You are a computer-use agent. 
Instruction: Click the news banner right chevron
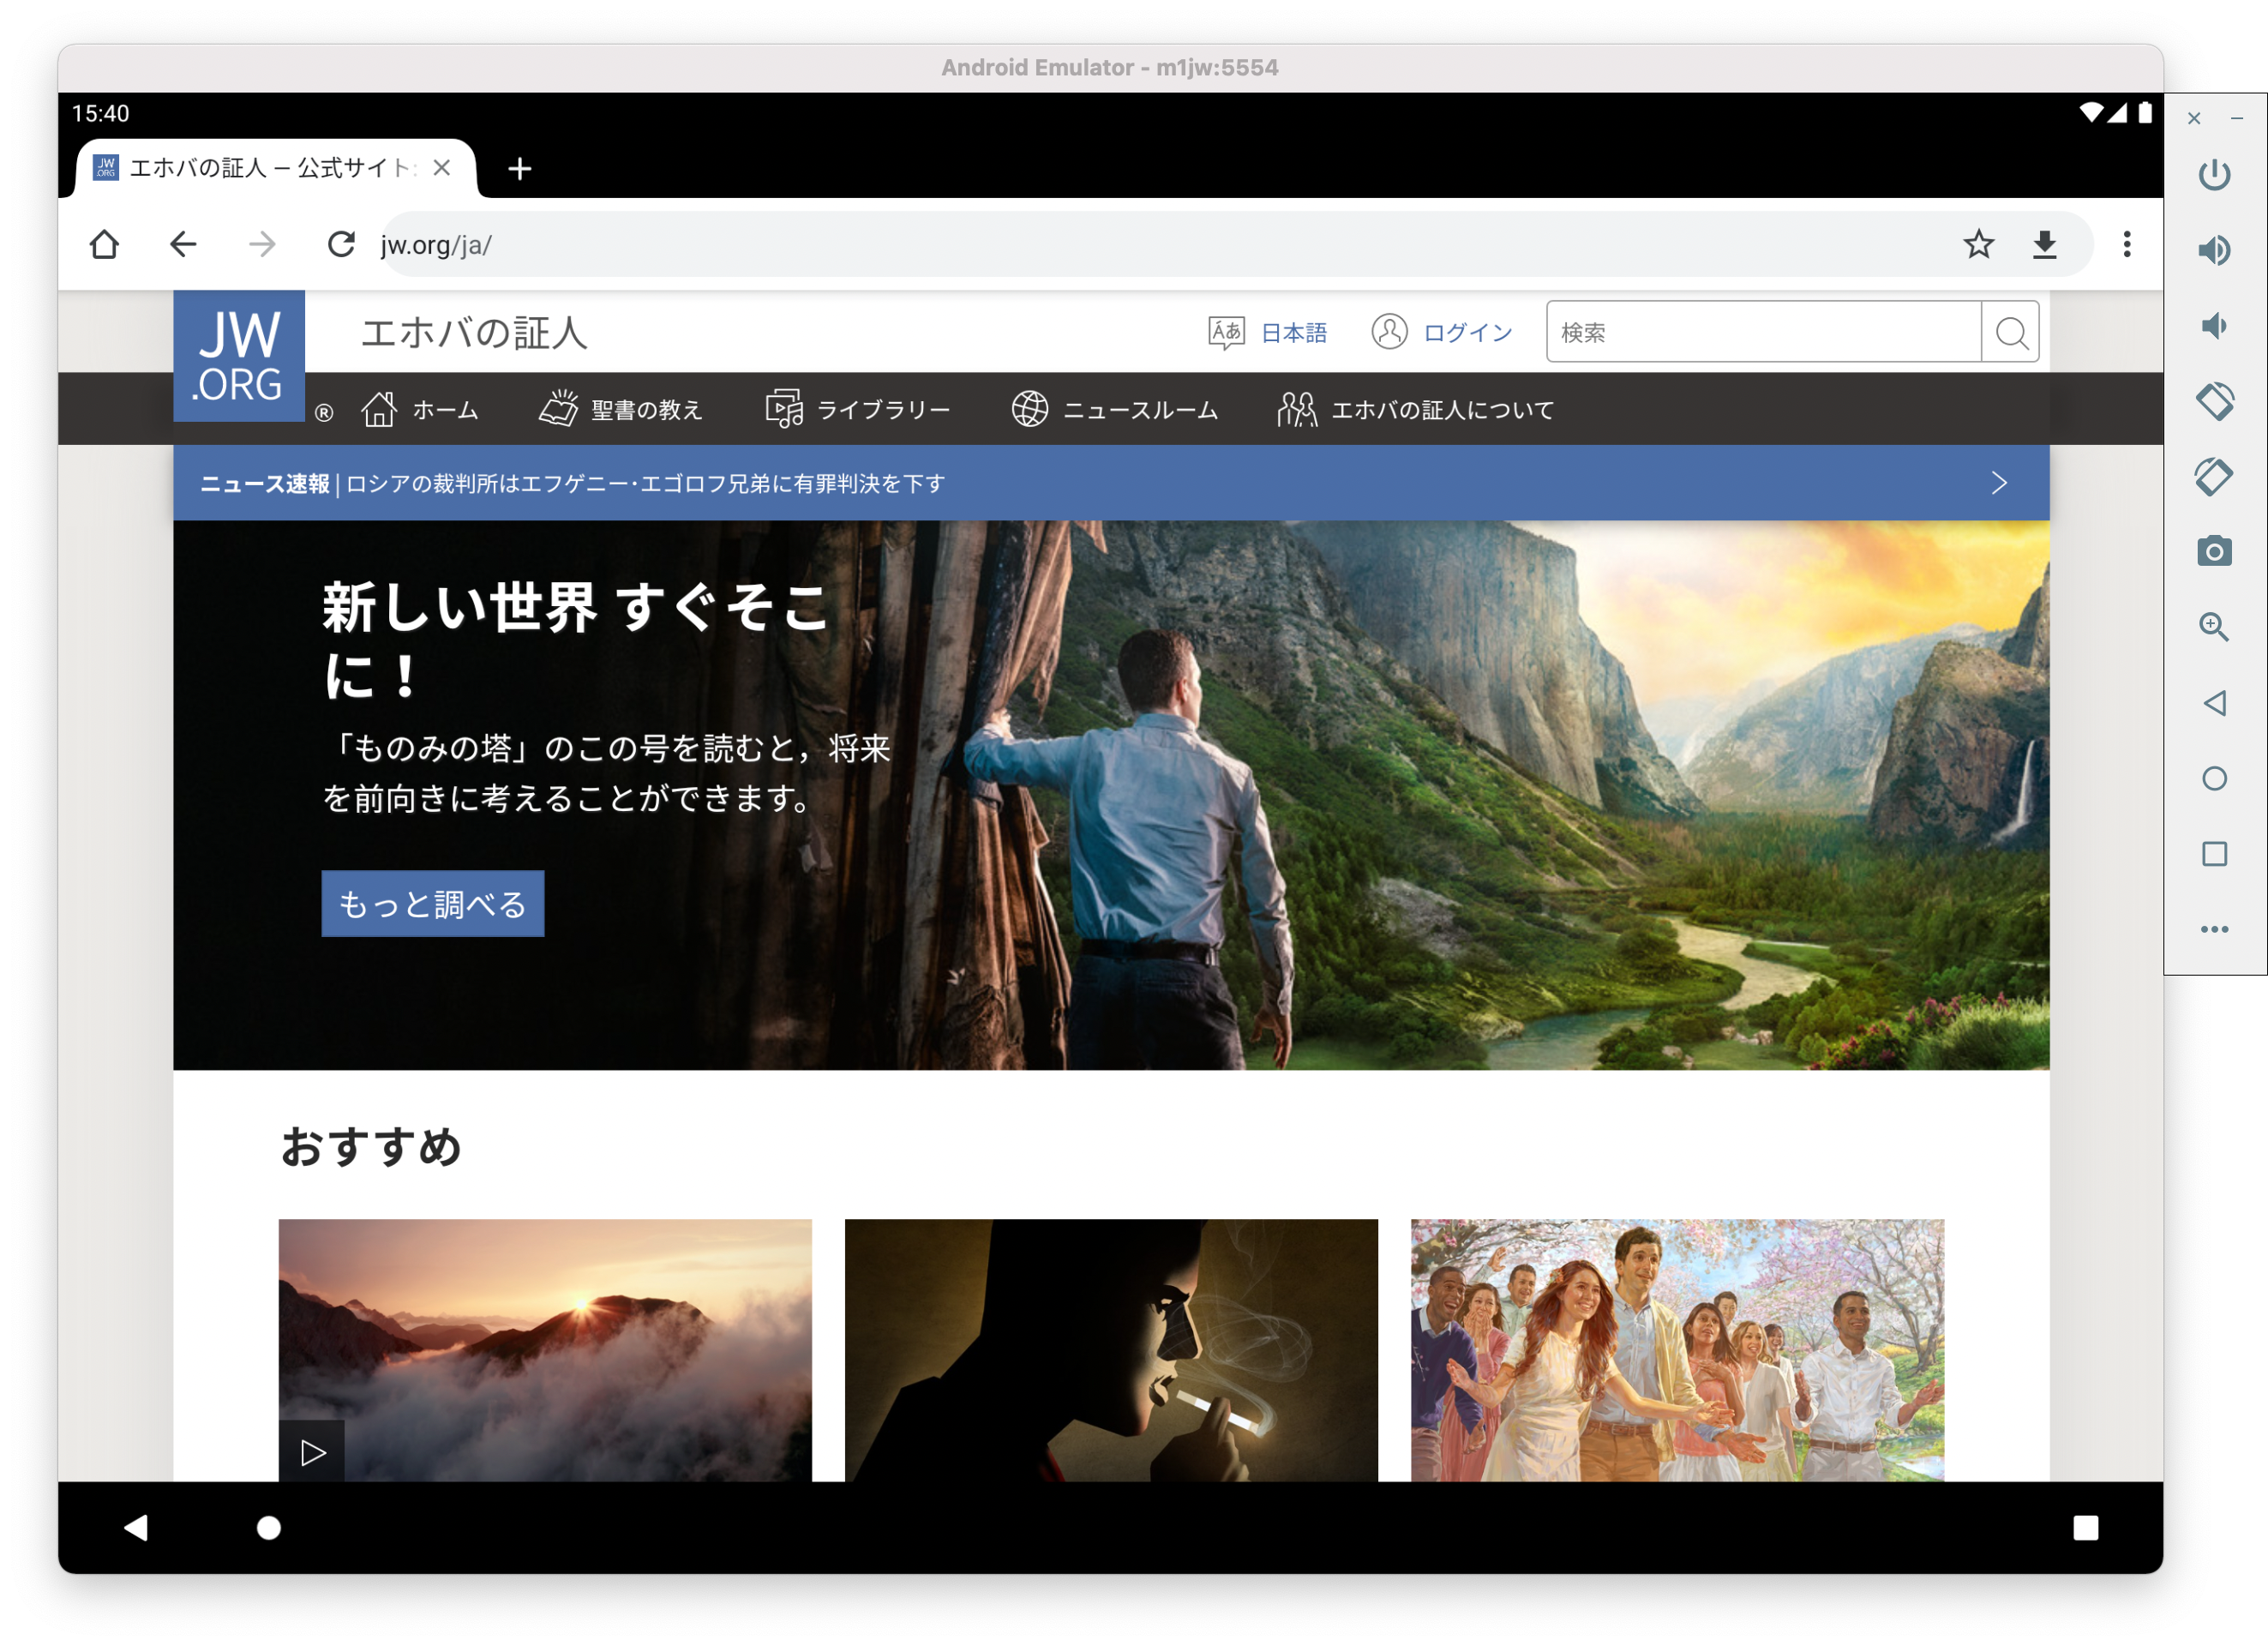tap(1999, 483)
